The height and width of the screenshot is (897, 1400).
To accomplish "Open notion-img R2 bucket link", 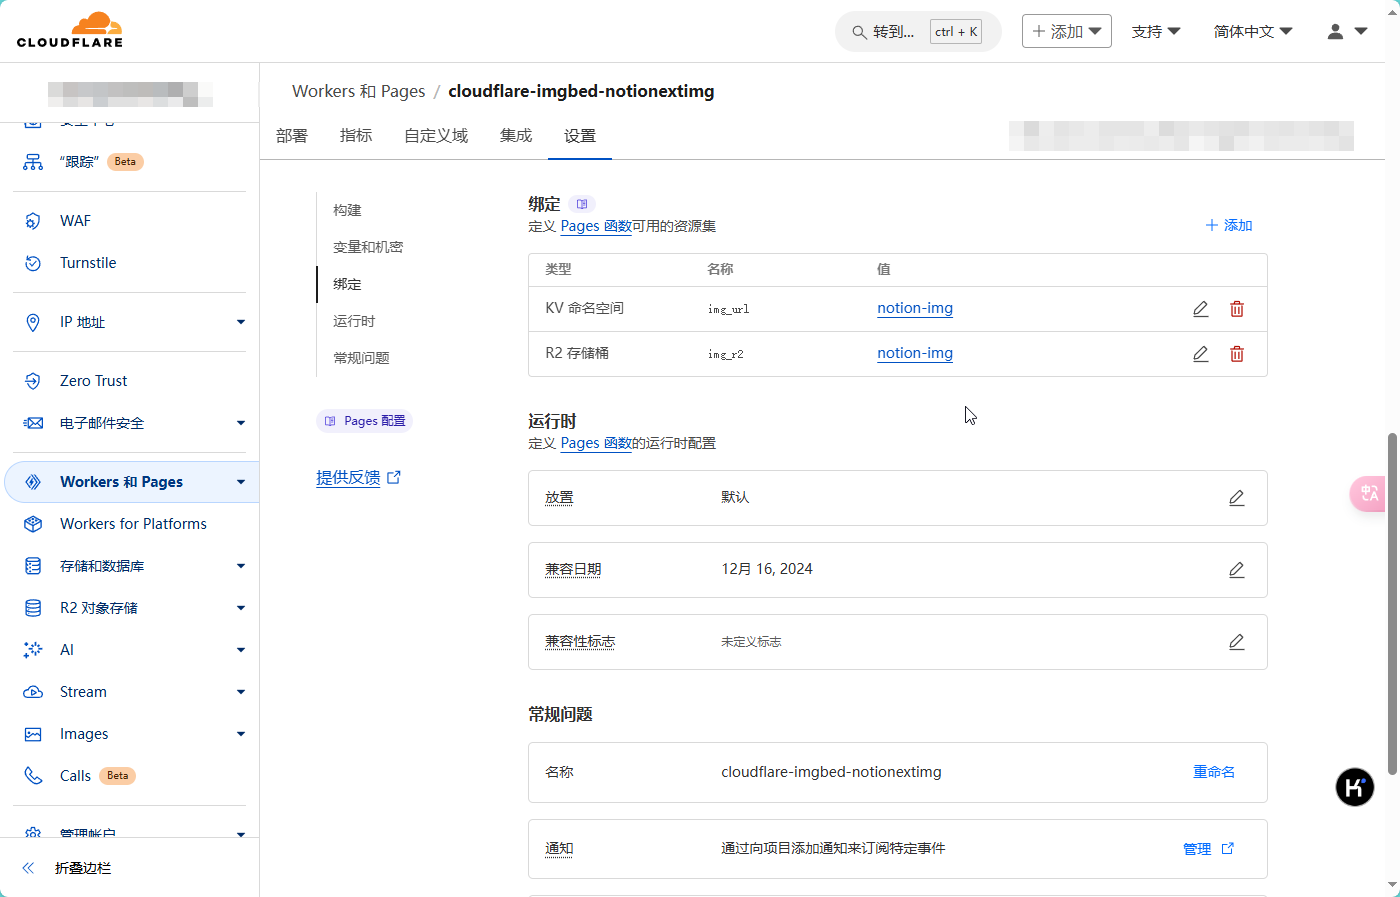I will [x=915, y=353].
